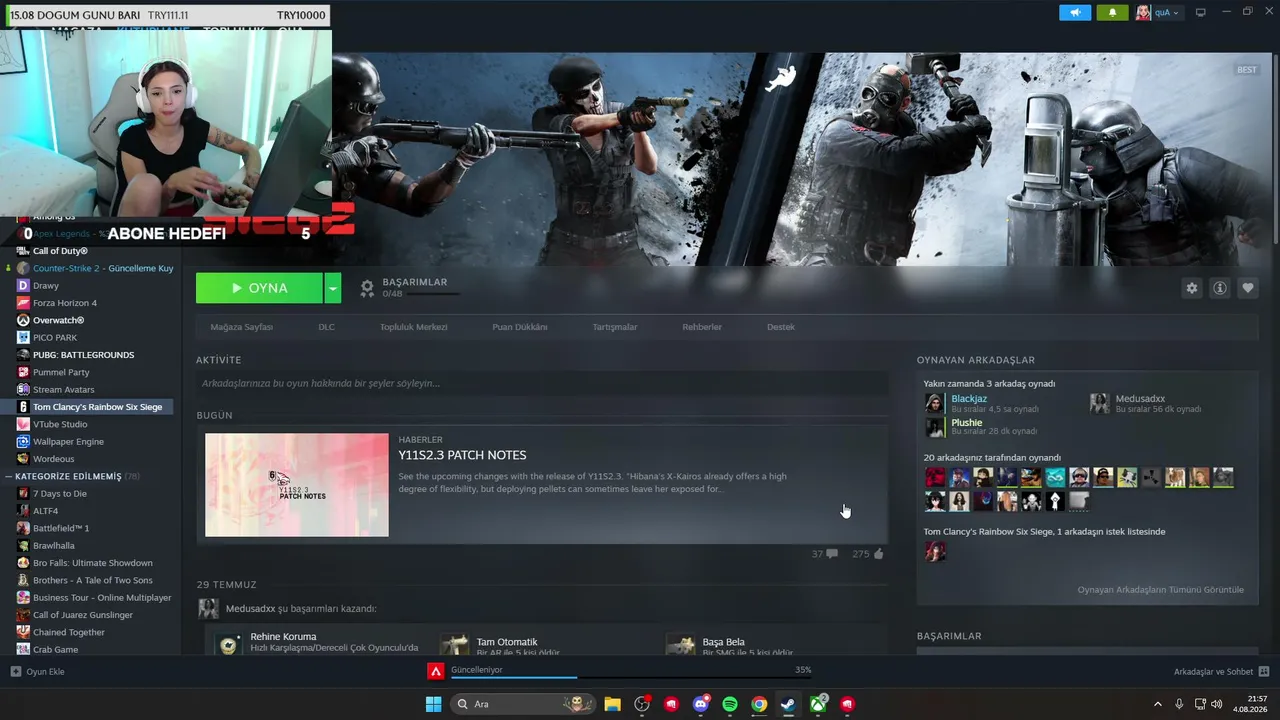Open friend Medusadxx in friends panel
This screenshot has height=720, width=1280.
pos(1140,399)
